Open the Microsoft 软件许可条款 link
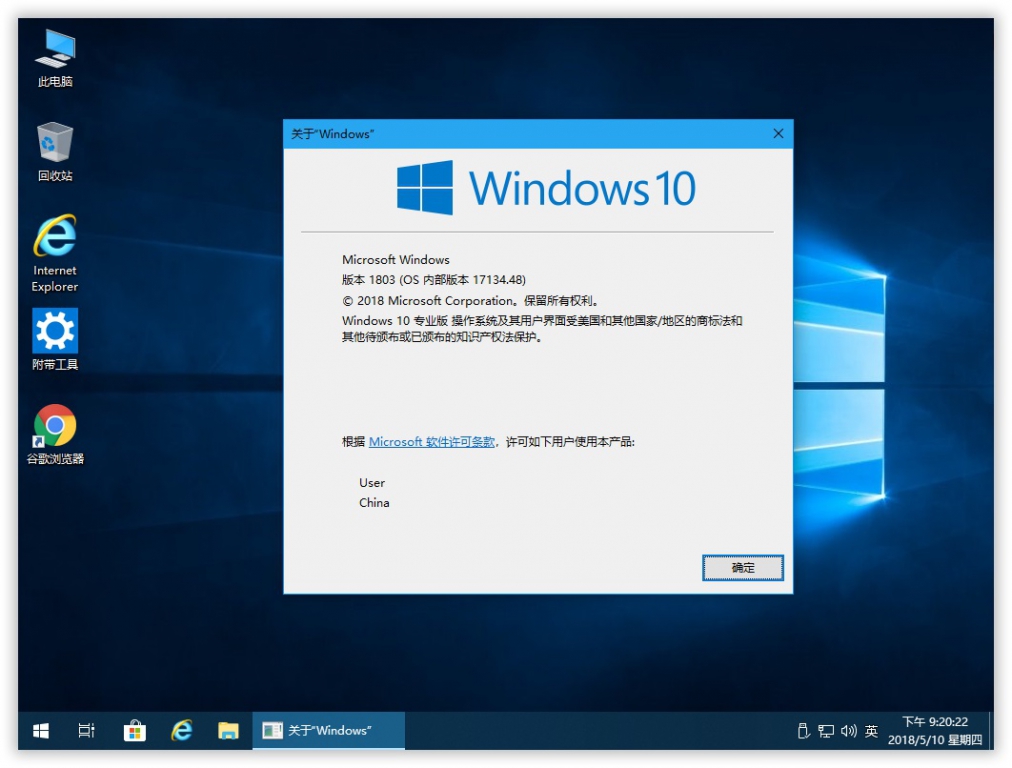1012x768 pixels. (x=432, y=441)
